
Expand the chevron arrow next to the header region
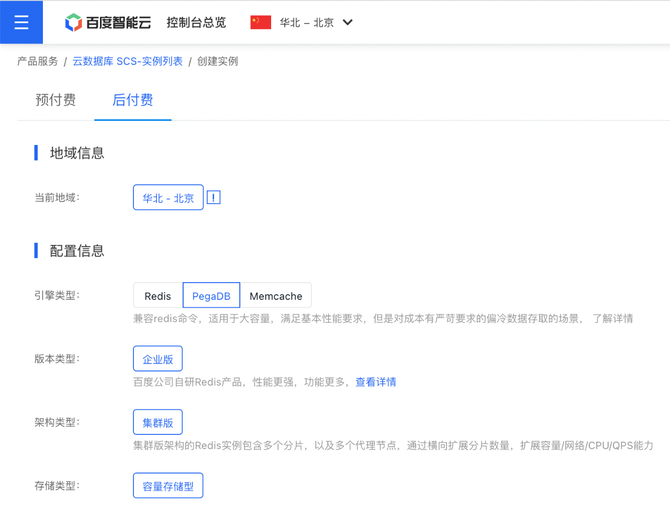(348, 22)
